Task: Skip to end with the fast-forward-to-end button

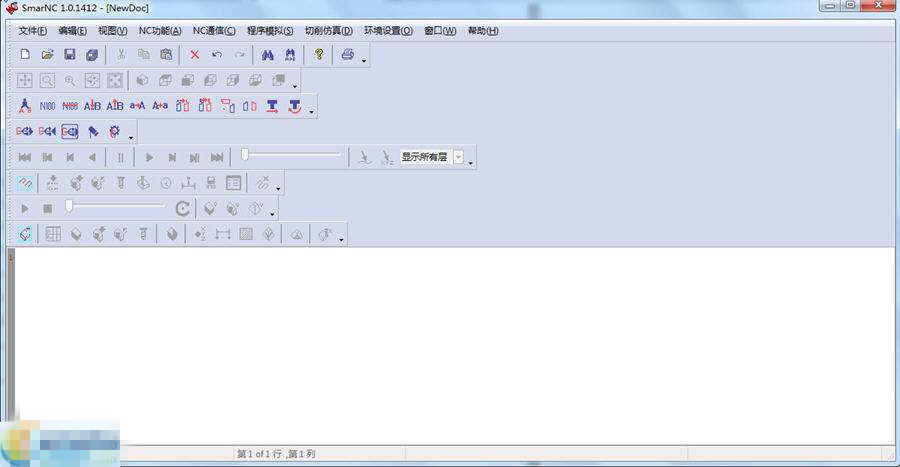Action: pyautogui.click(x=217, y=157)
